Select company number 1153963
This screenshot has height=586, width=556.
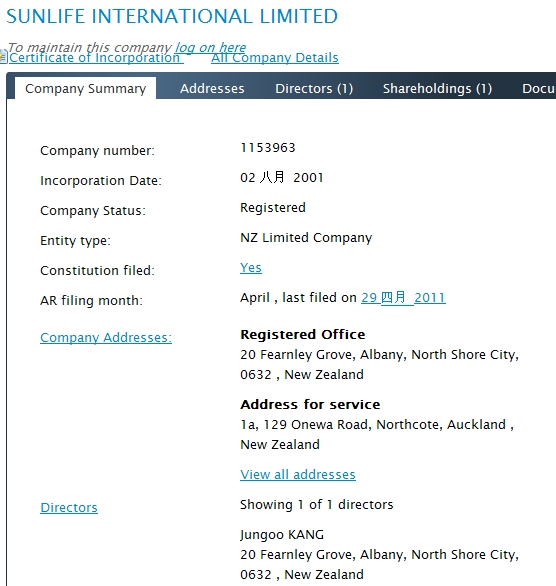tap(268, 148)
